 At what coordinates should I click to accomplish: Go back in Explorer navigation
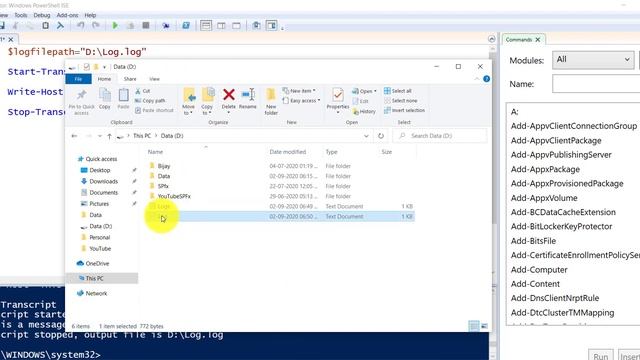pyautogui.click(x=74, y=136)
